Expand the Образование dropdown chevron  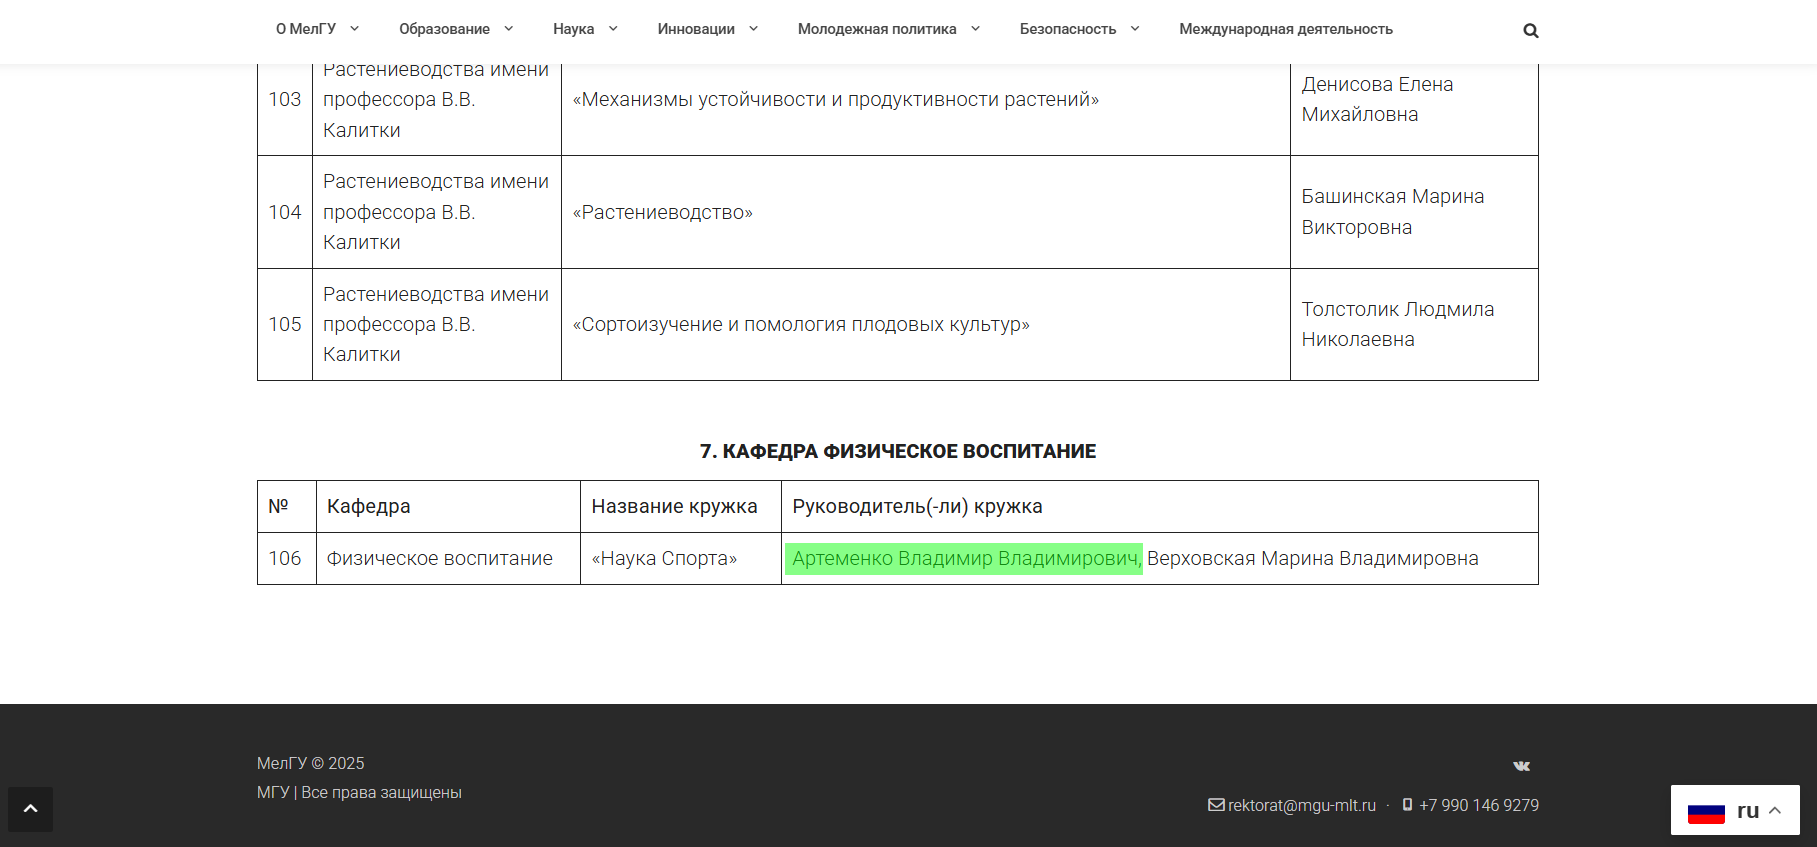pos(508,29)
